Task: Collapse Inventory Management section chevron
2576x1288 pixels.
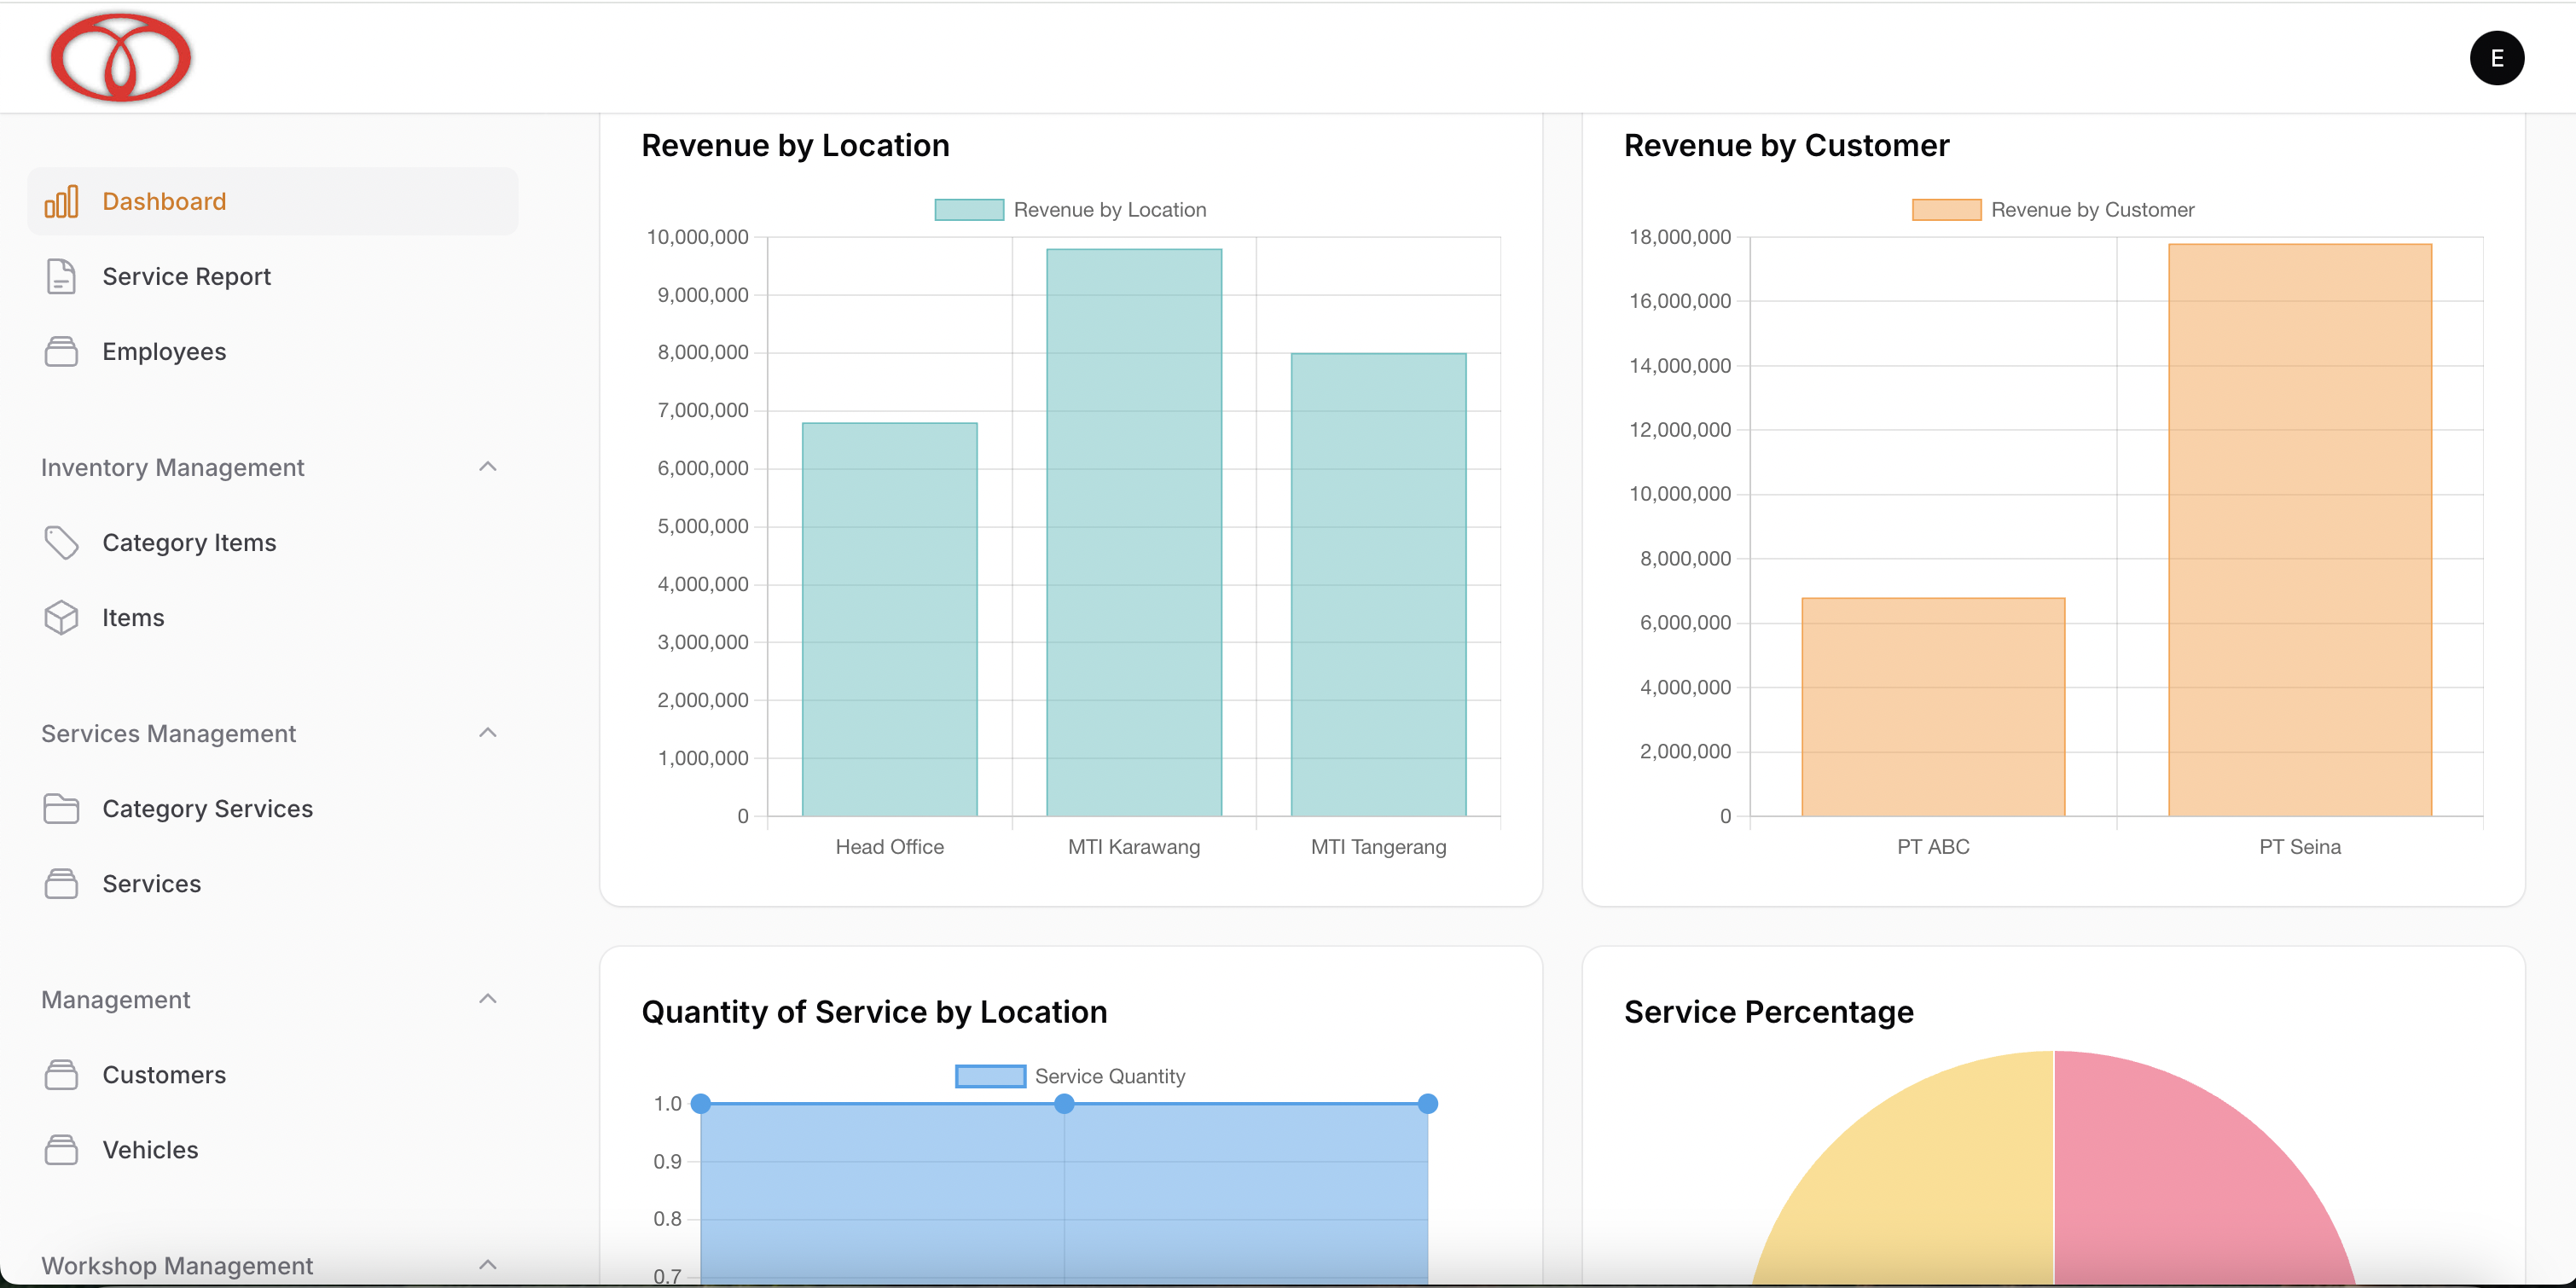Action: click(488, 466)
